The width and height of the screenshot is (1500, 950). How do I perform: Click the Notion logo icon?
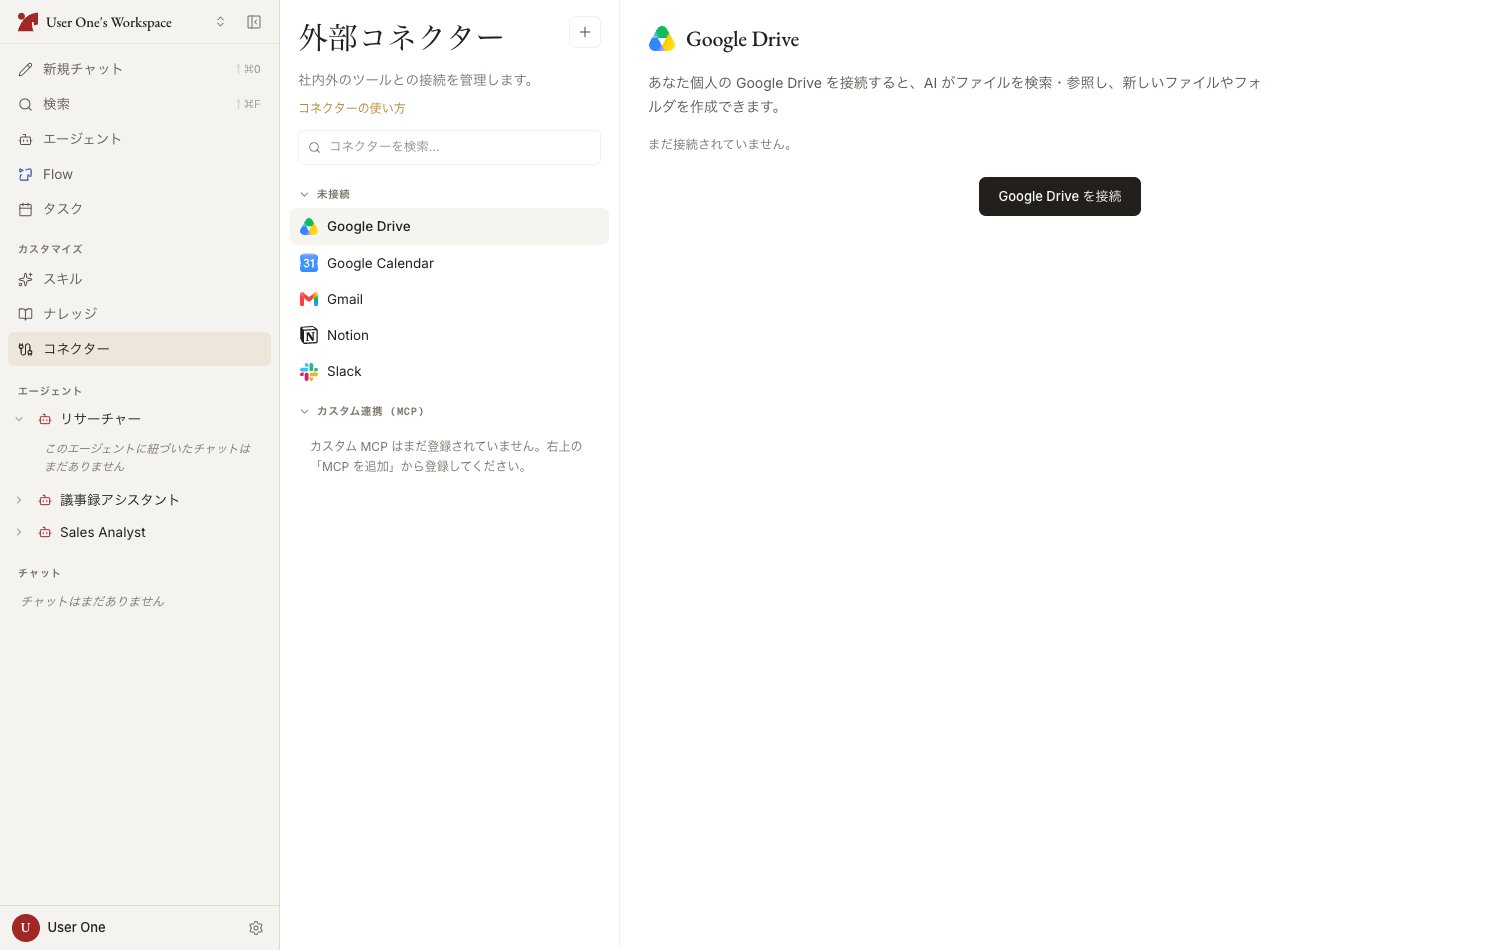[309, 335]
